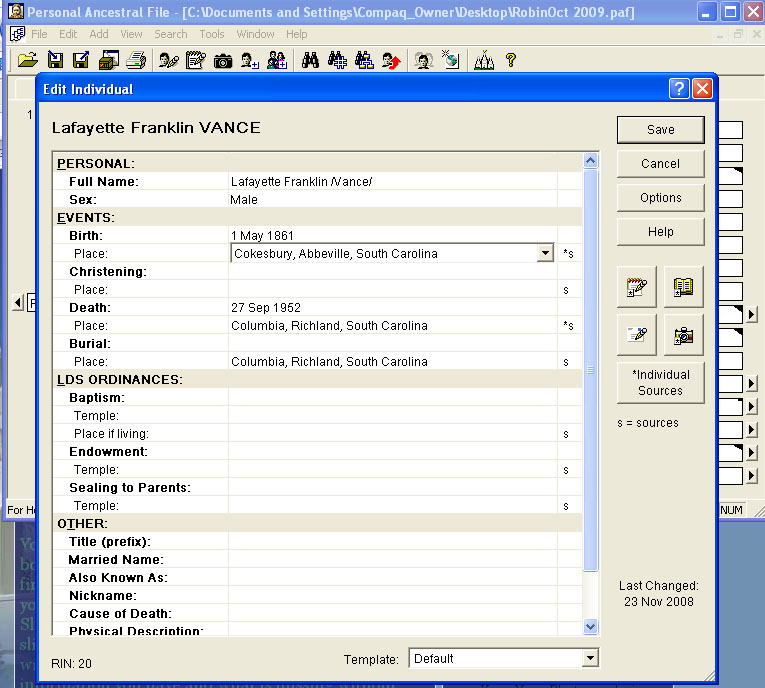Click the Add Family toolbar icon

(277, 61)
